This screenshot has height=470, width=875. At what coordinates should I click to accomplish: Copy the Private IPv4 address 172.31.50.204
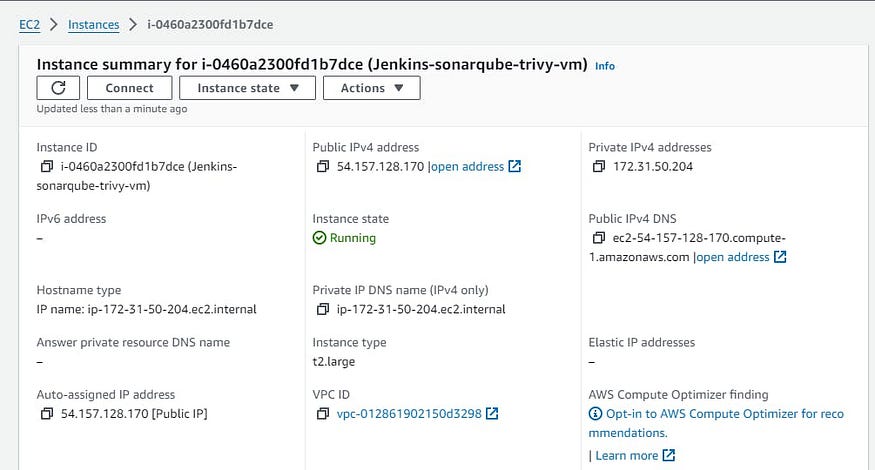pos(598,166)
